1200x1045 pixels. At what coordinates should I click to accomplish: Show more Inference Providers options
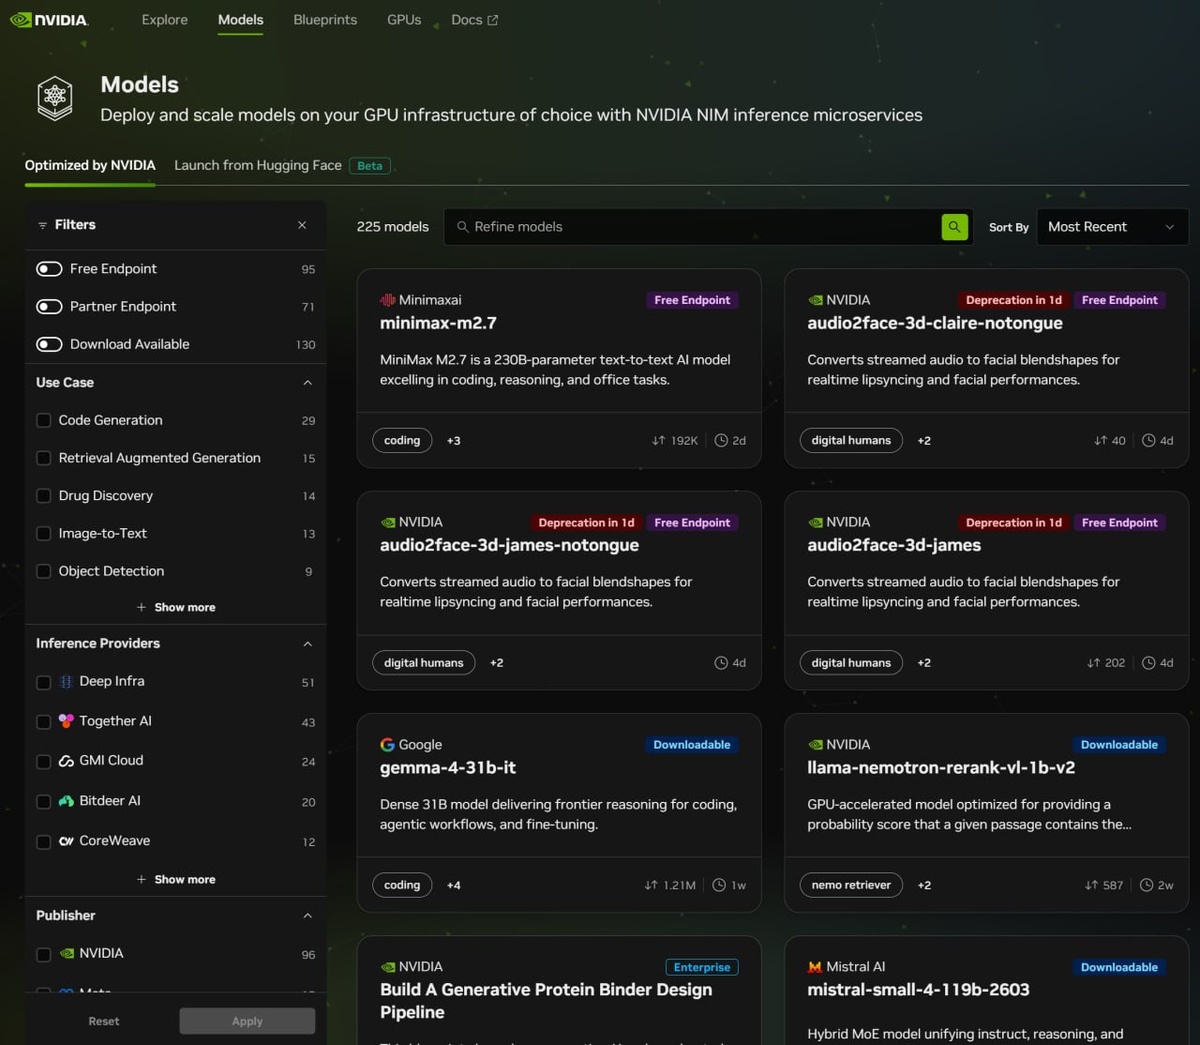[176, 880]
